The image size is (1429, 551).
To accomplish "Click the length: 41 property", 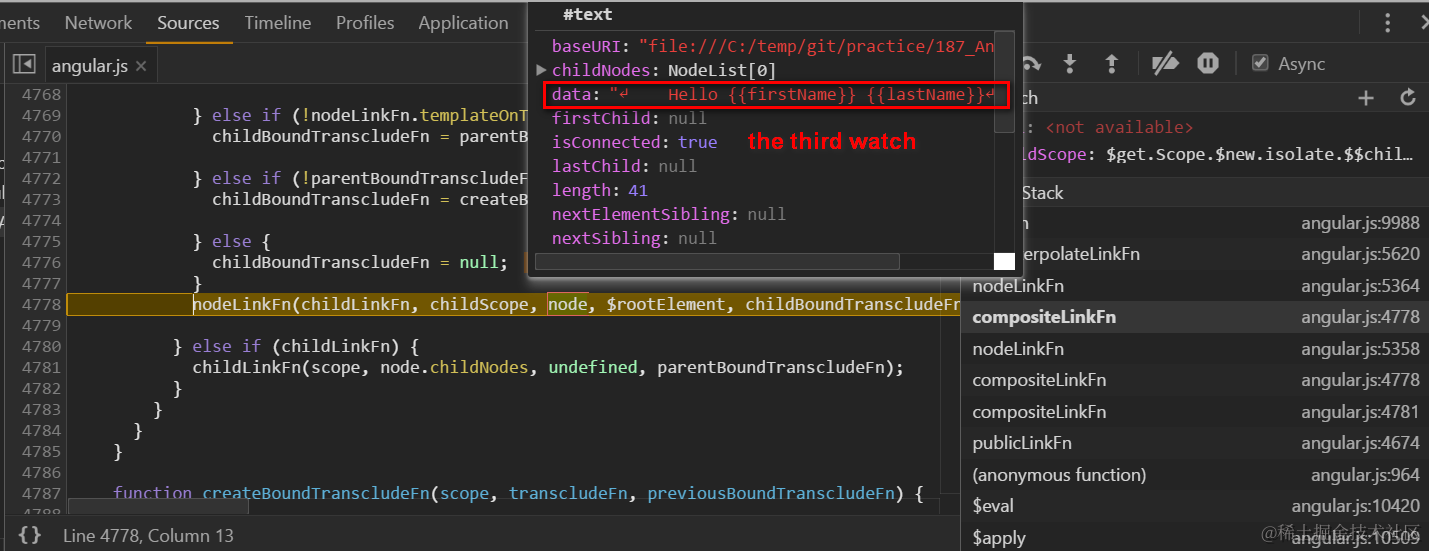I will pos(600,190).
